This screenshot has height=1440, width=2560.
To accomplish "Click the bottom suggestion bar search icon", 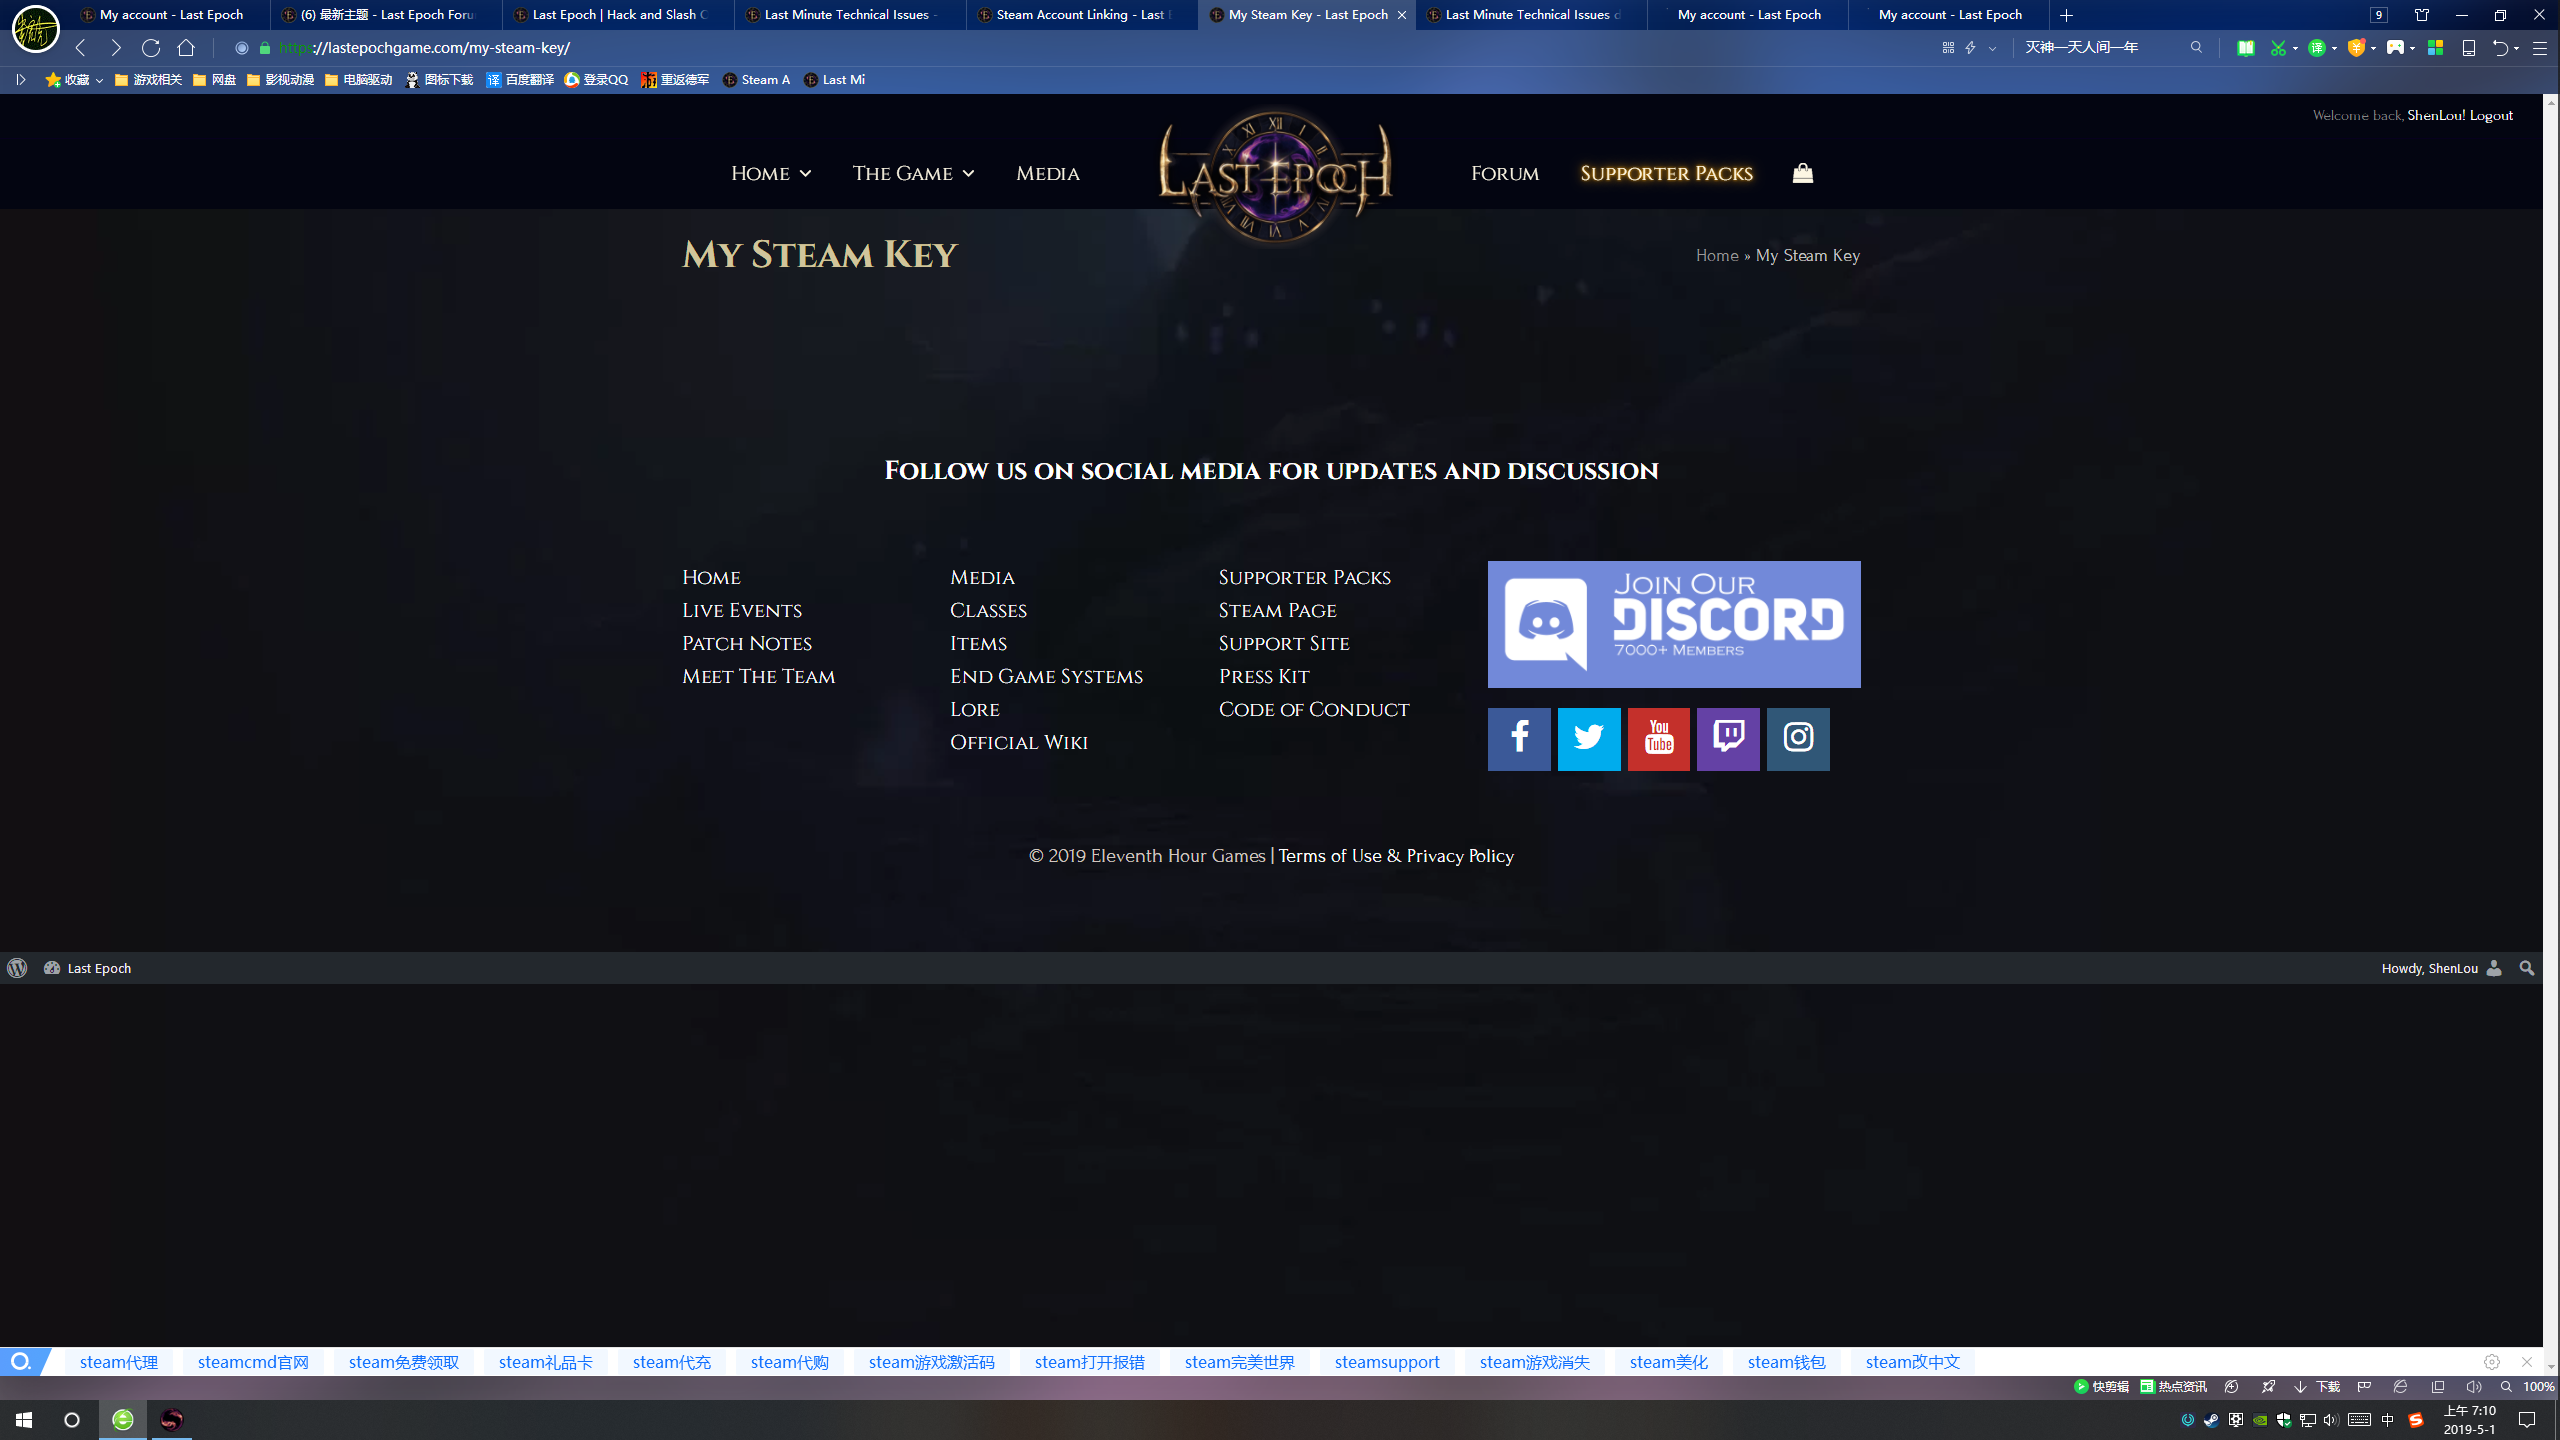I will (20, 1362).
